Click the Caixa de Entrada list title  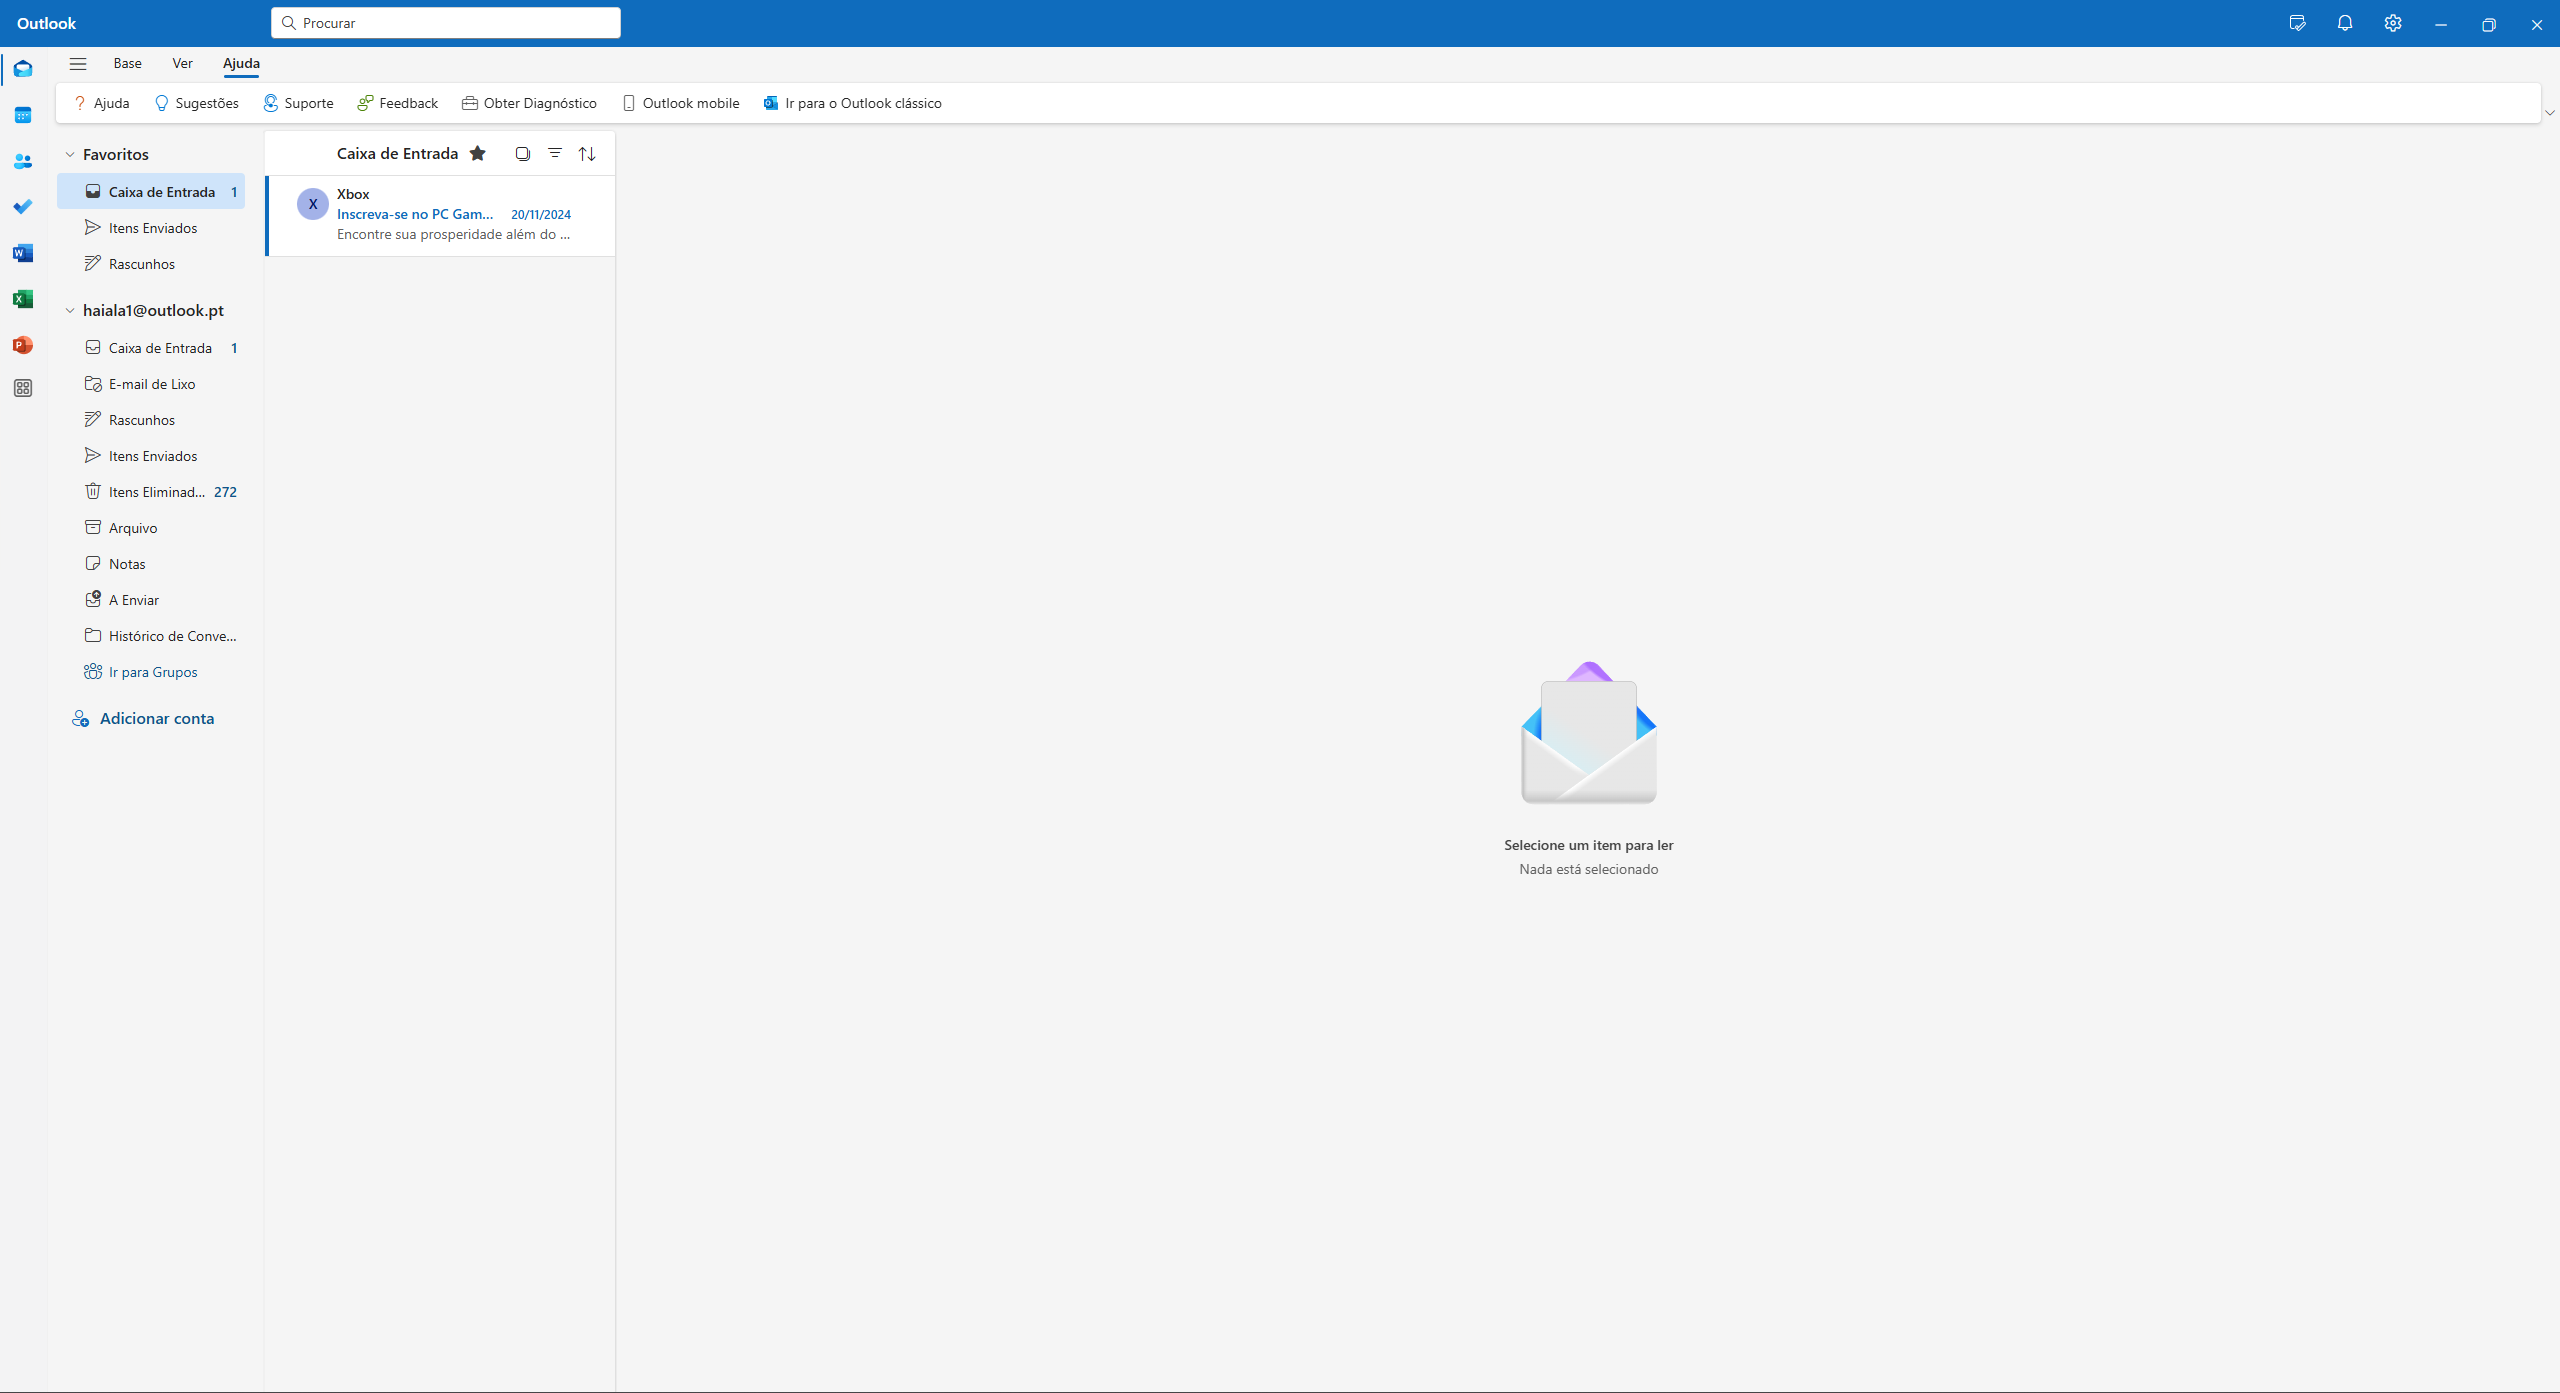tap(397, 153)
